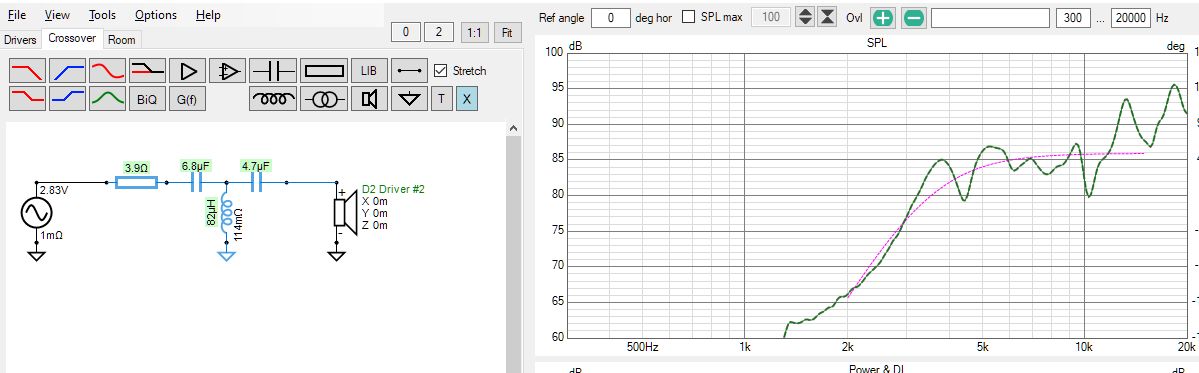Add an overlay with the green plus button
Image resolution: width=1199 pixels, height=373 pixels.
883,18
